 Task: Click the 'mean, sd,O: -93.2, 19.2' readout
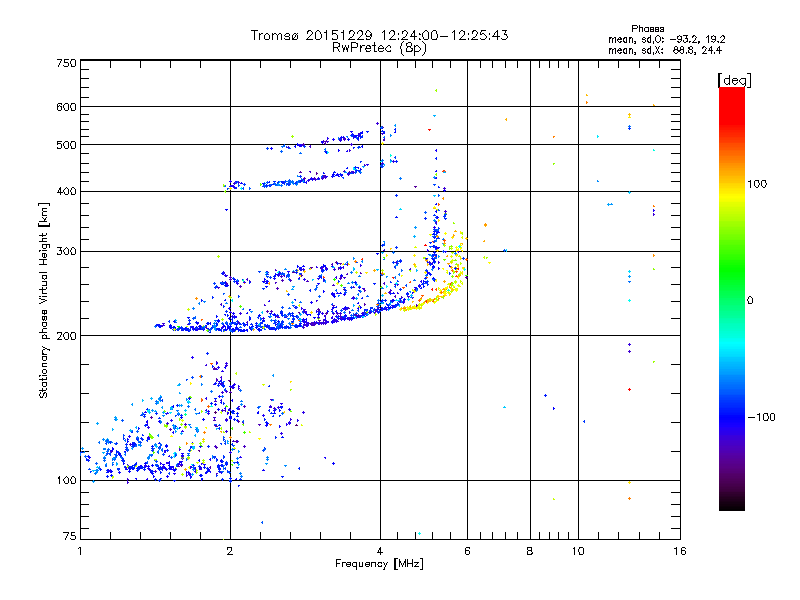coord(666,39)
